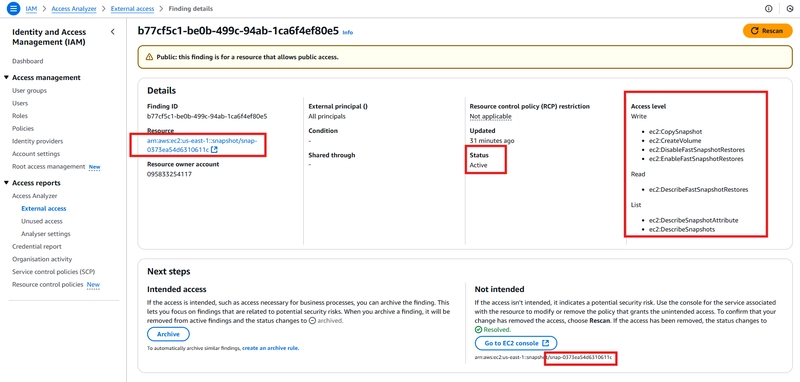
Task: Collapse the IAM sidebar with the chevron
Action: [113, 32]
